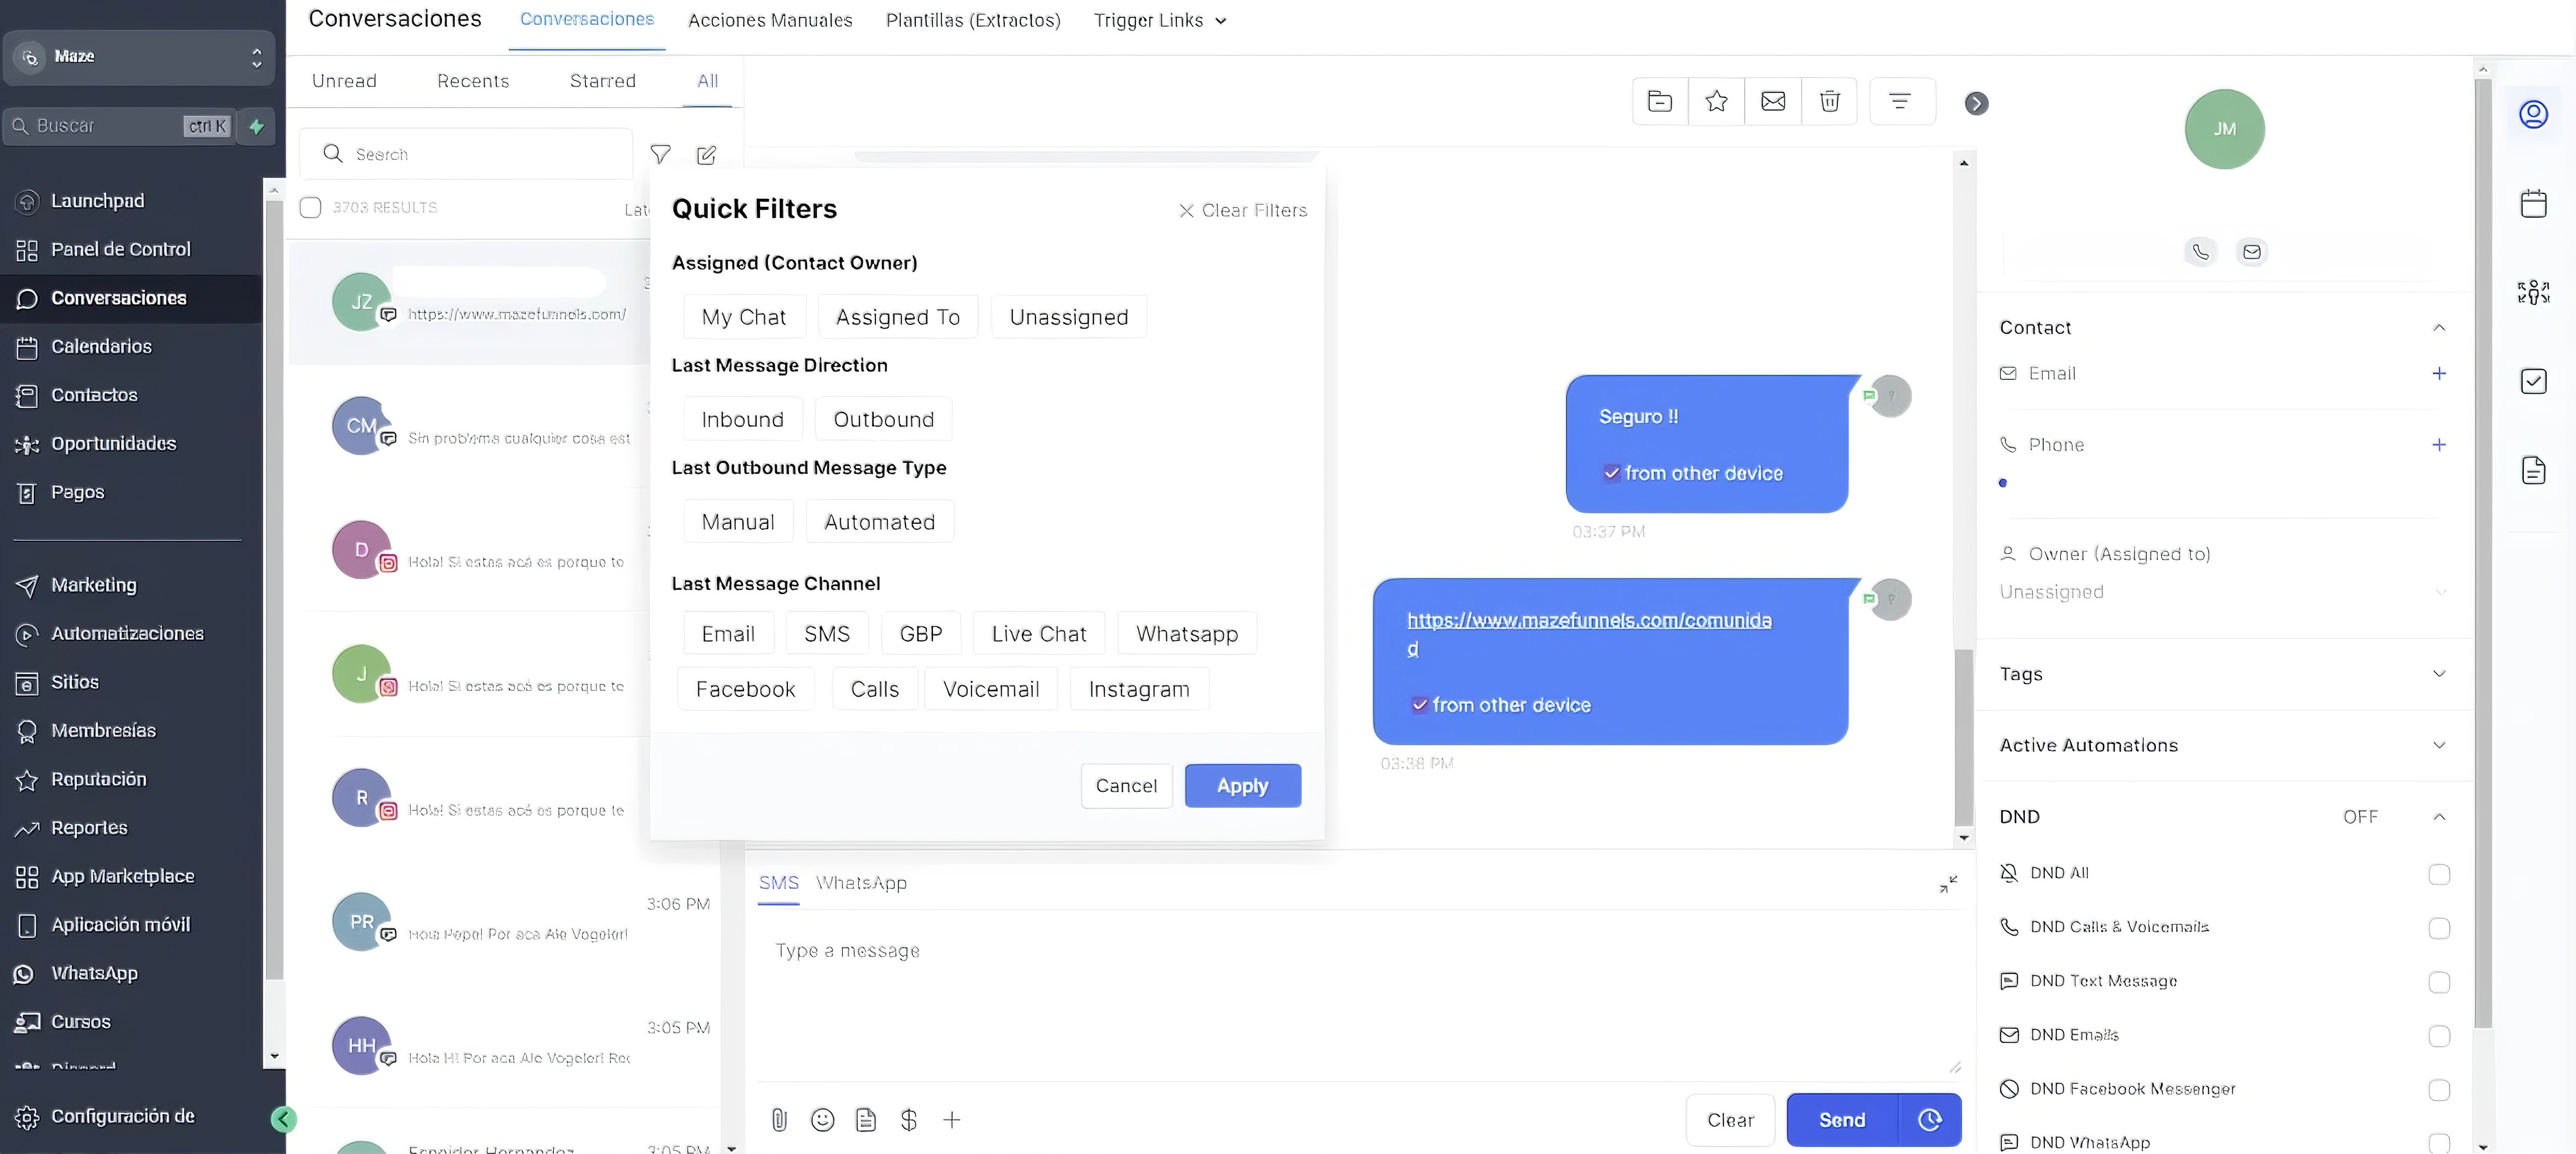Tick the select-all results checkbox

[310, 207]
